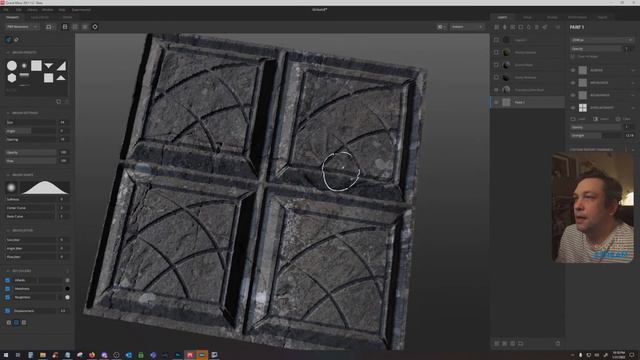The image size is (640, 360).
Task: Toggle visibility of the Paint 1 layer
Action: click(x=496, y=102)
